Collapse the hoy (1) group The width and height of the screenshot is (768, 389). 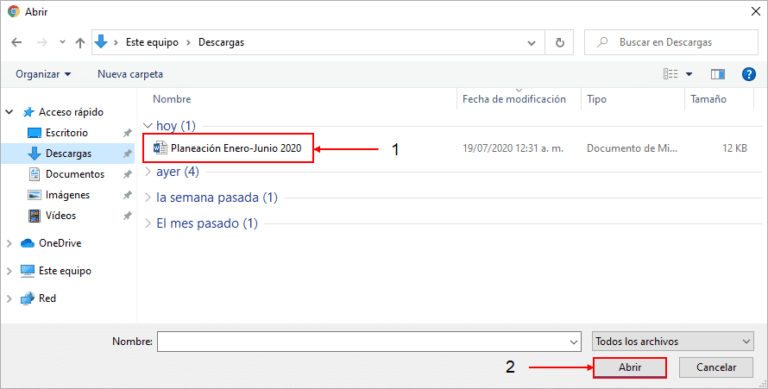point(148,126)
